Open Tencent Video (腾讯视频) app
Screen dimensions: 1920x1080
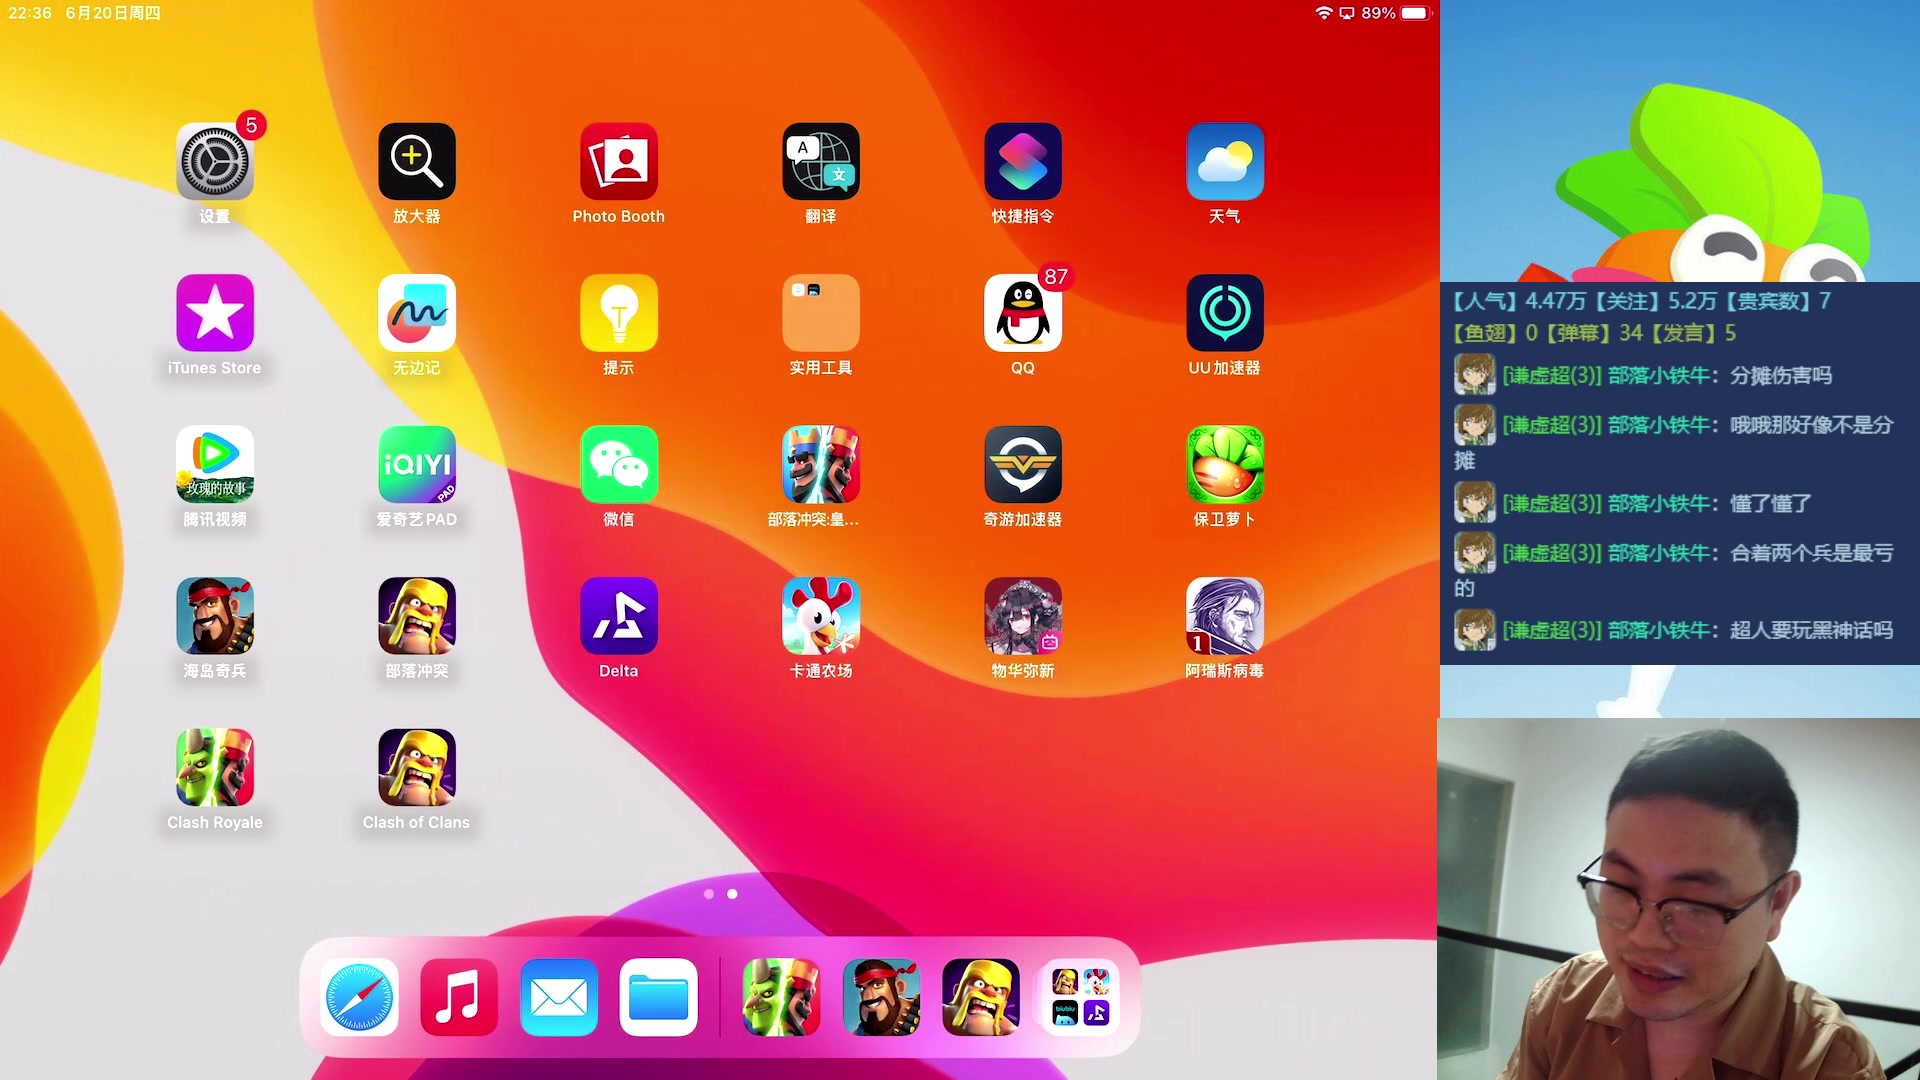215,464
